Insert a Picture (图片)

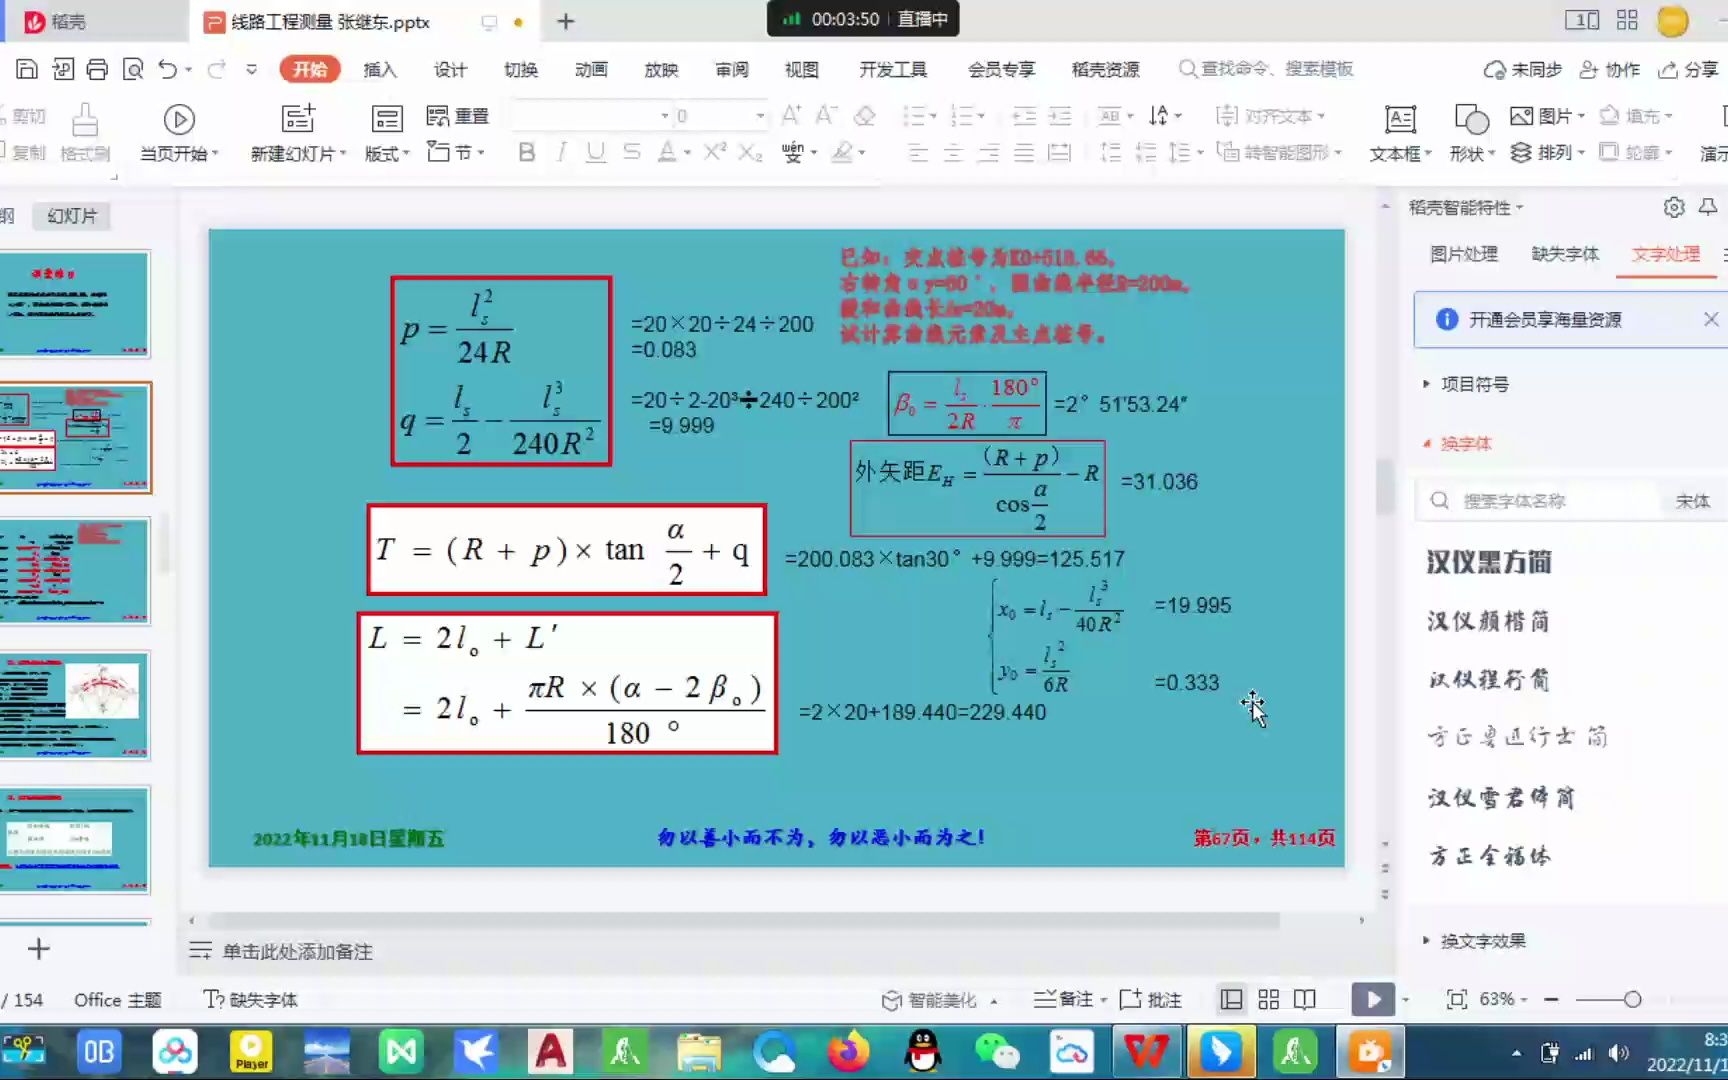(x=1547, y=116)
